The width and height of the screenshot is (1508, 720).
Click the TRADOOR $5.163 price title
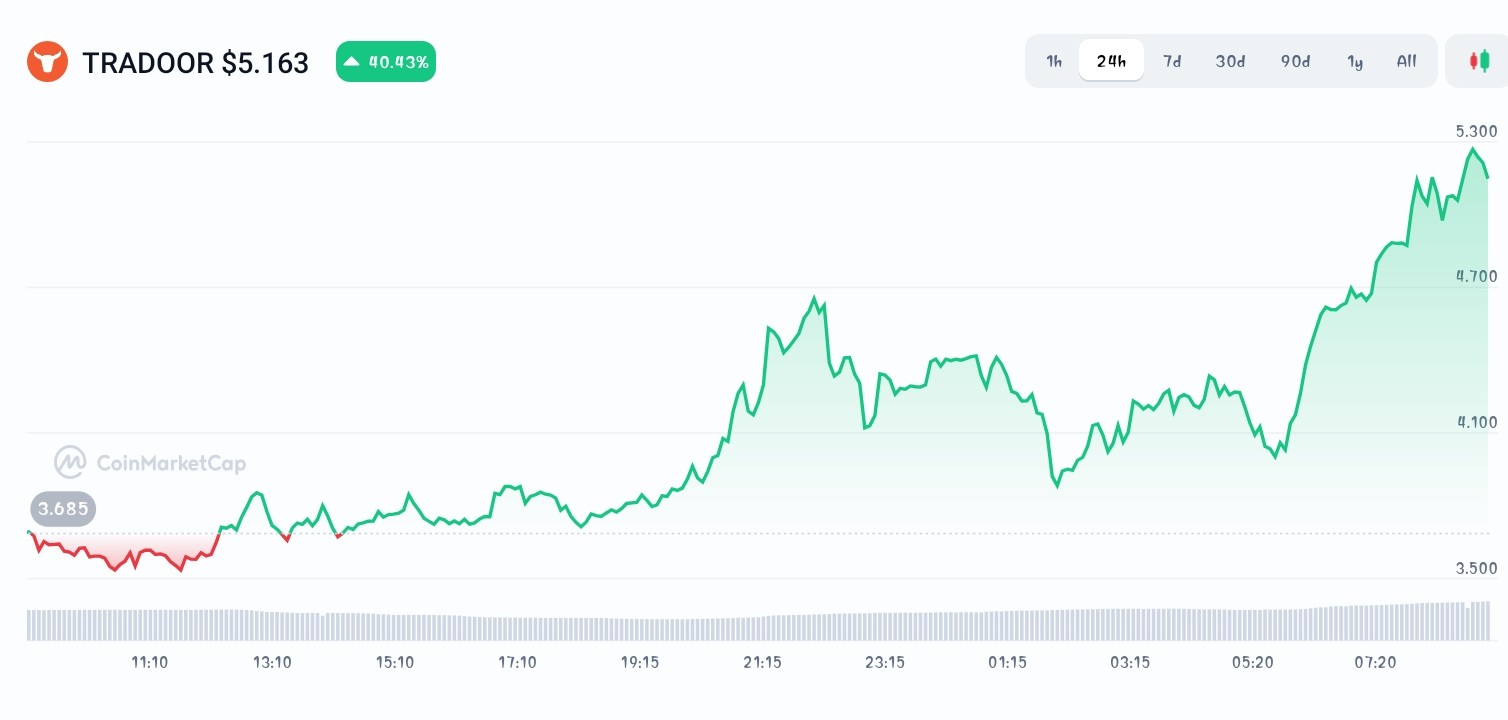[196, 63]
